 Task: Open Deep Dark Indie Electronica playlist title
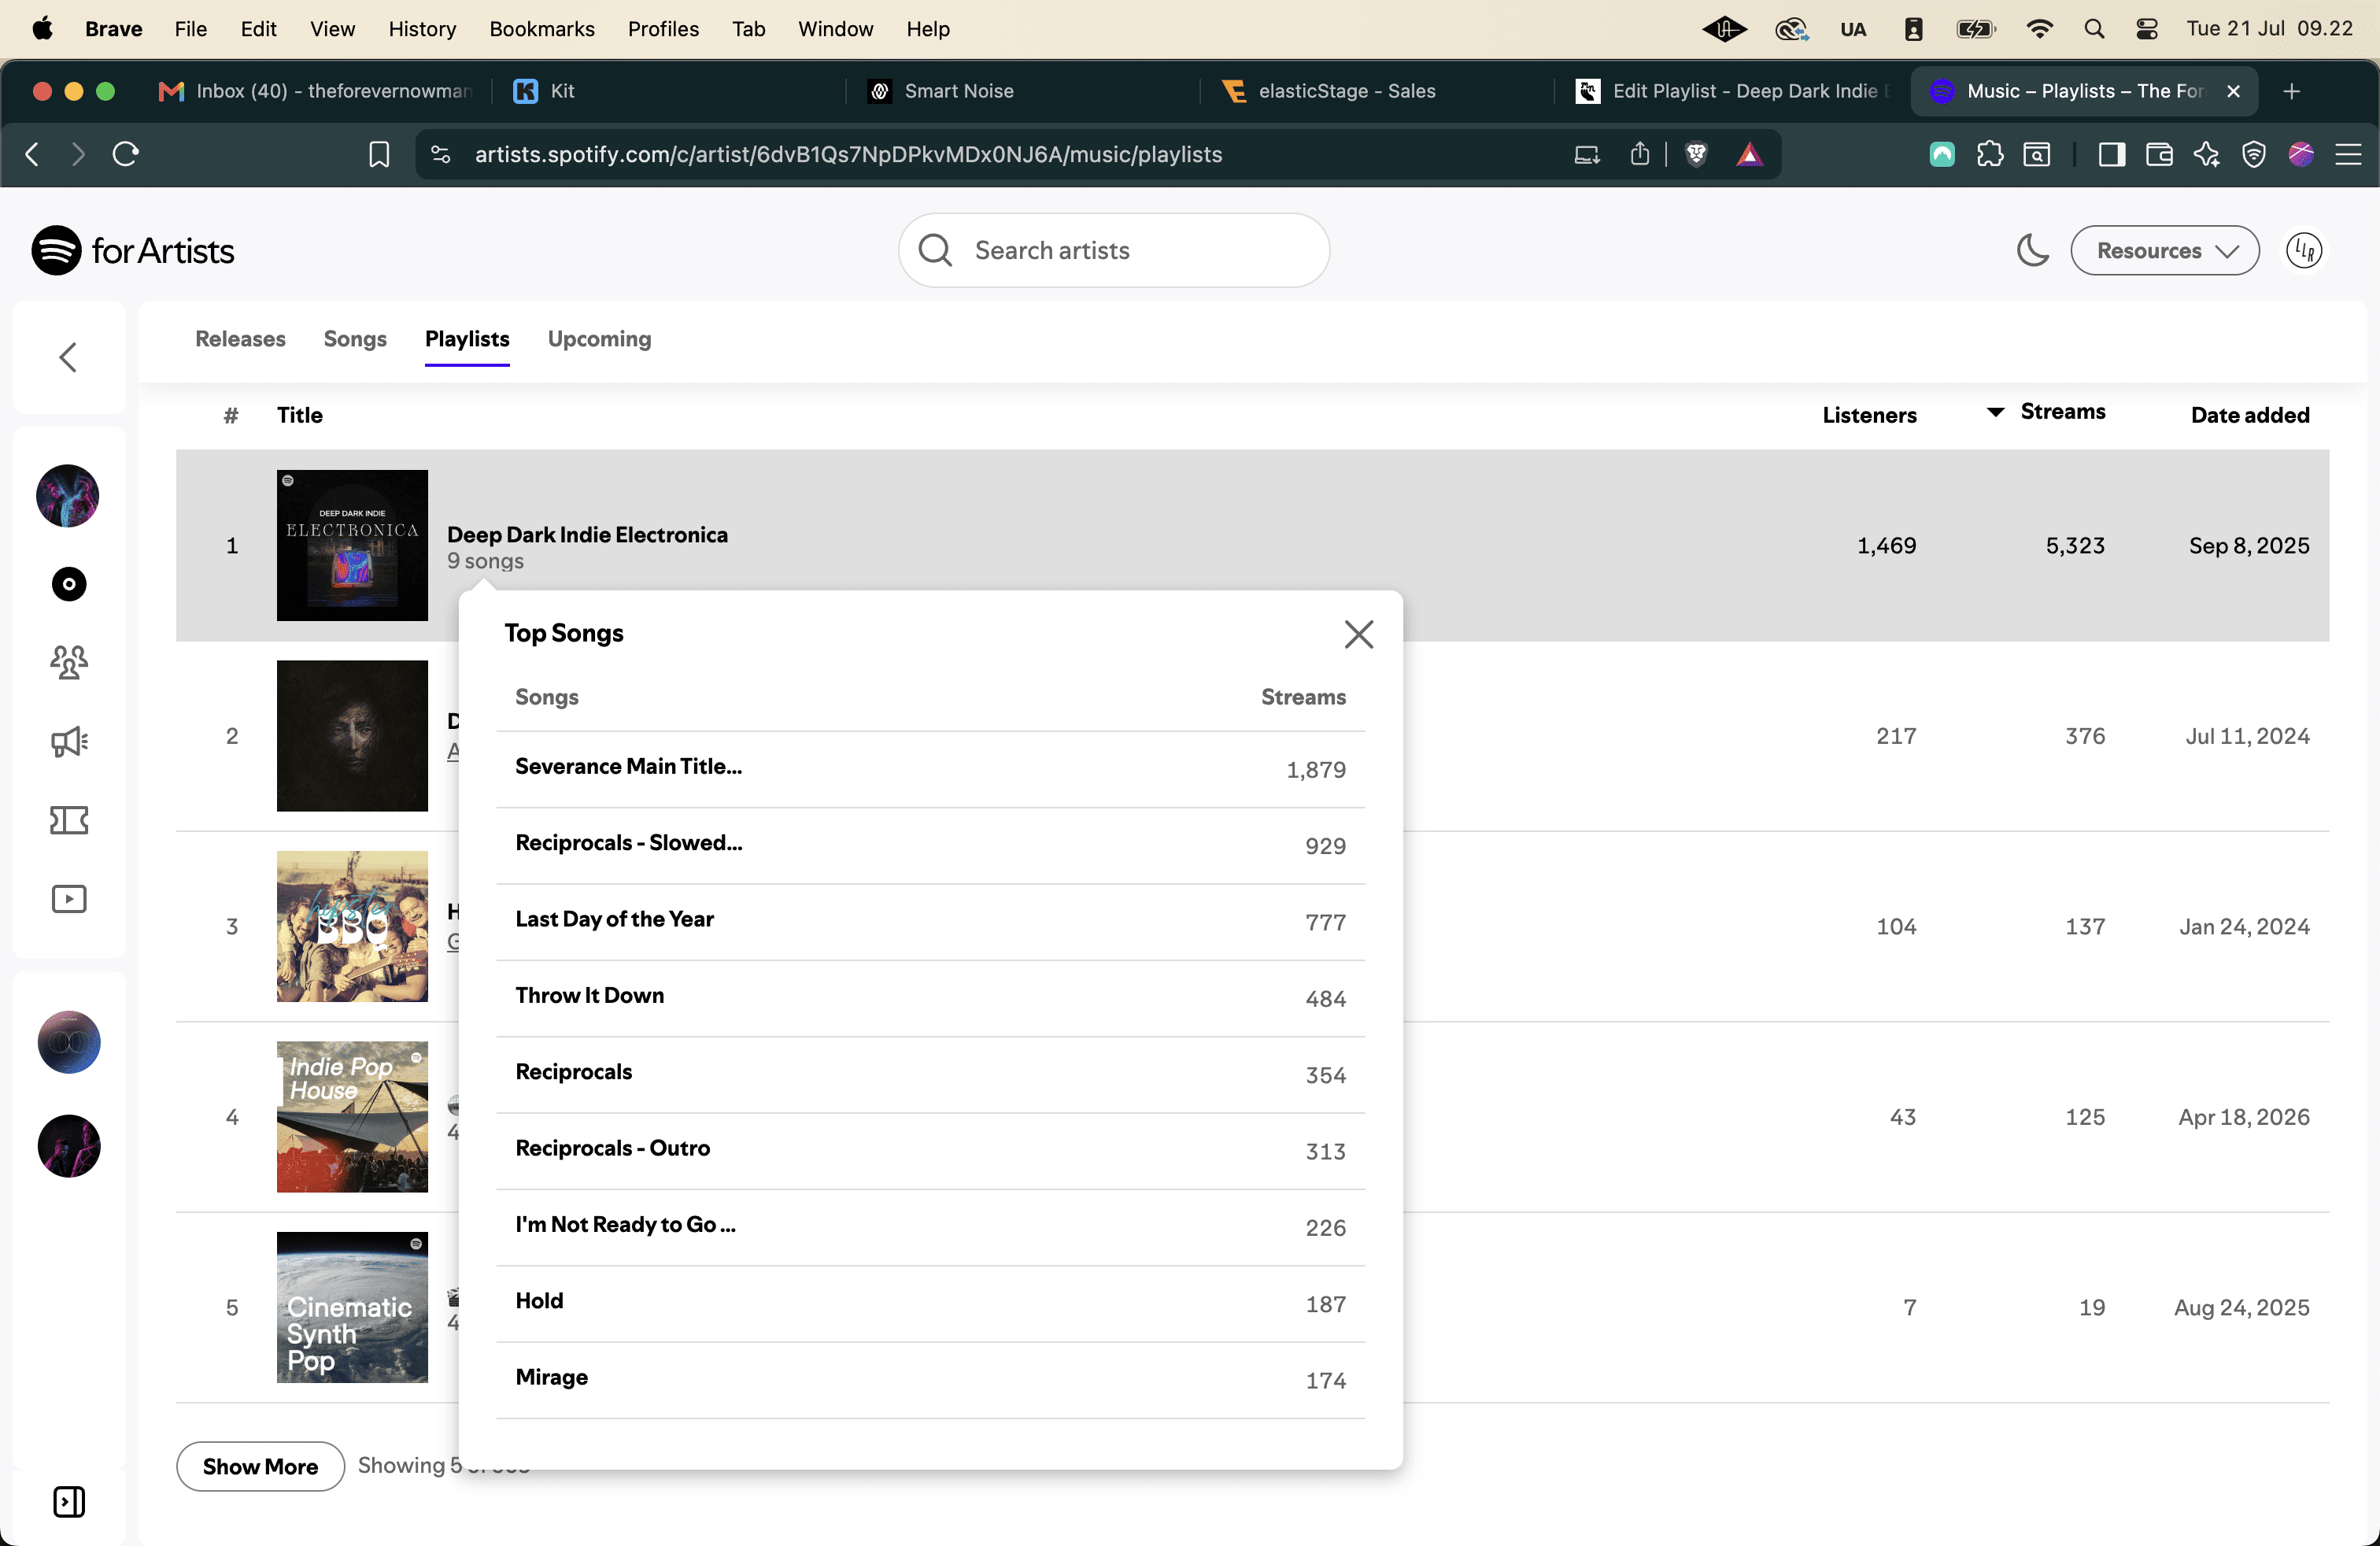(x=587, y=534)
